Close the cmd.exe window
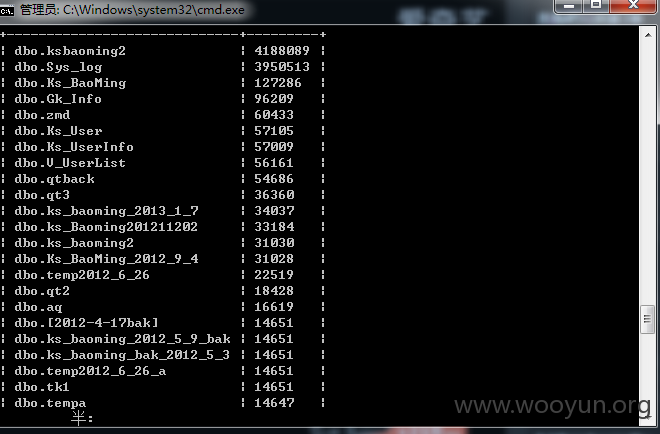 633,6
